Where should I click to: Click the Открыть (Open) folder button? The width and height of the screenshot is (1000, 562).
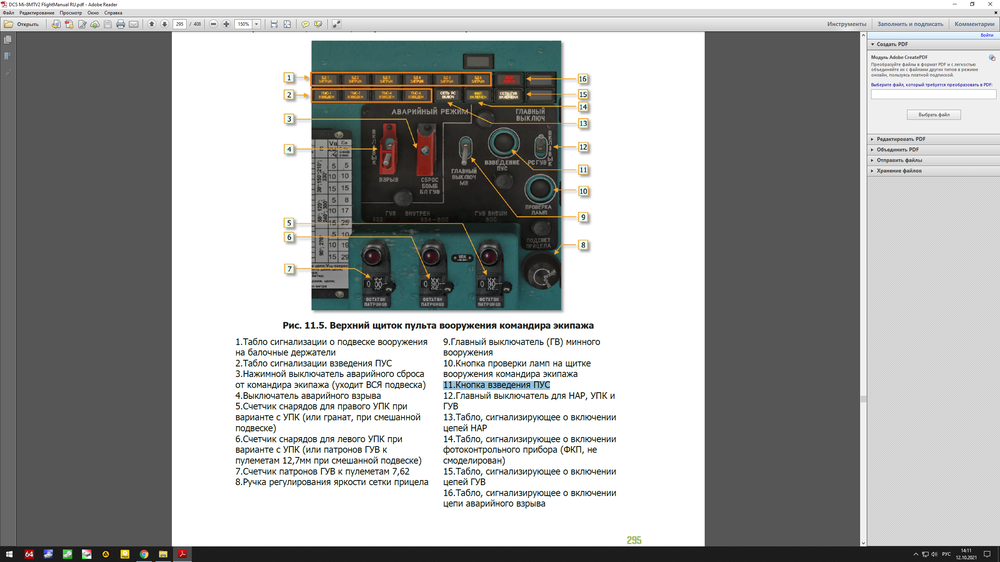pyautogui.click(x=22, y=24)
